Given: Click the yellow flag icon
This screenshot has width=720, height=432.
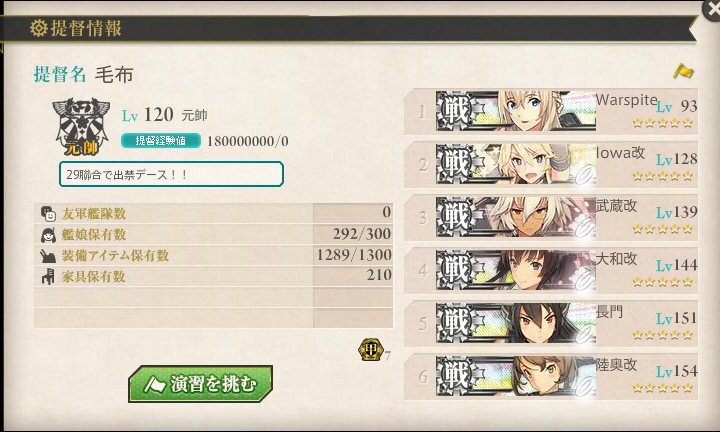Looking at the screenshot, I should click(683, 71).
